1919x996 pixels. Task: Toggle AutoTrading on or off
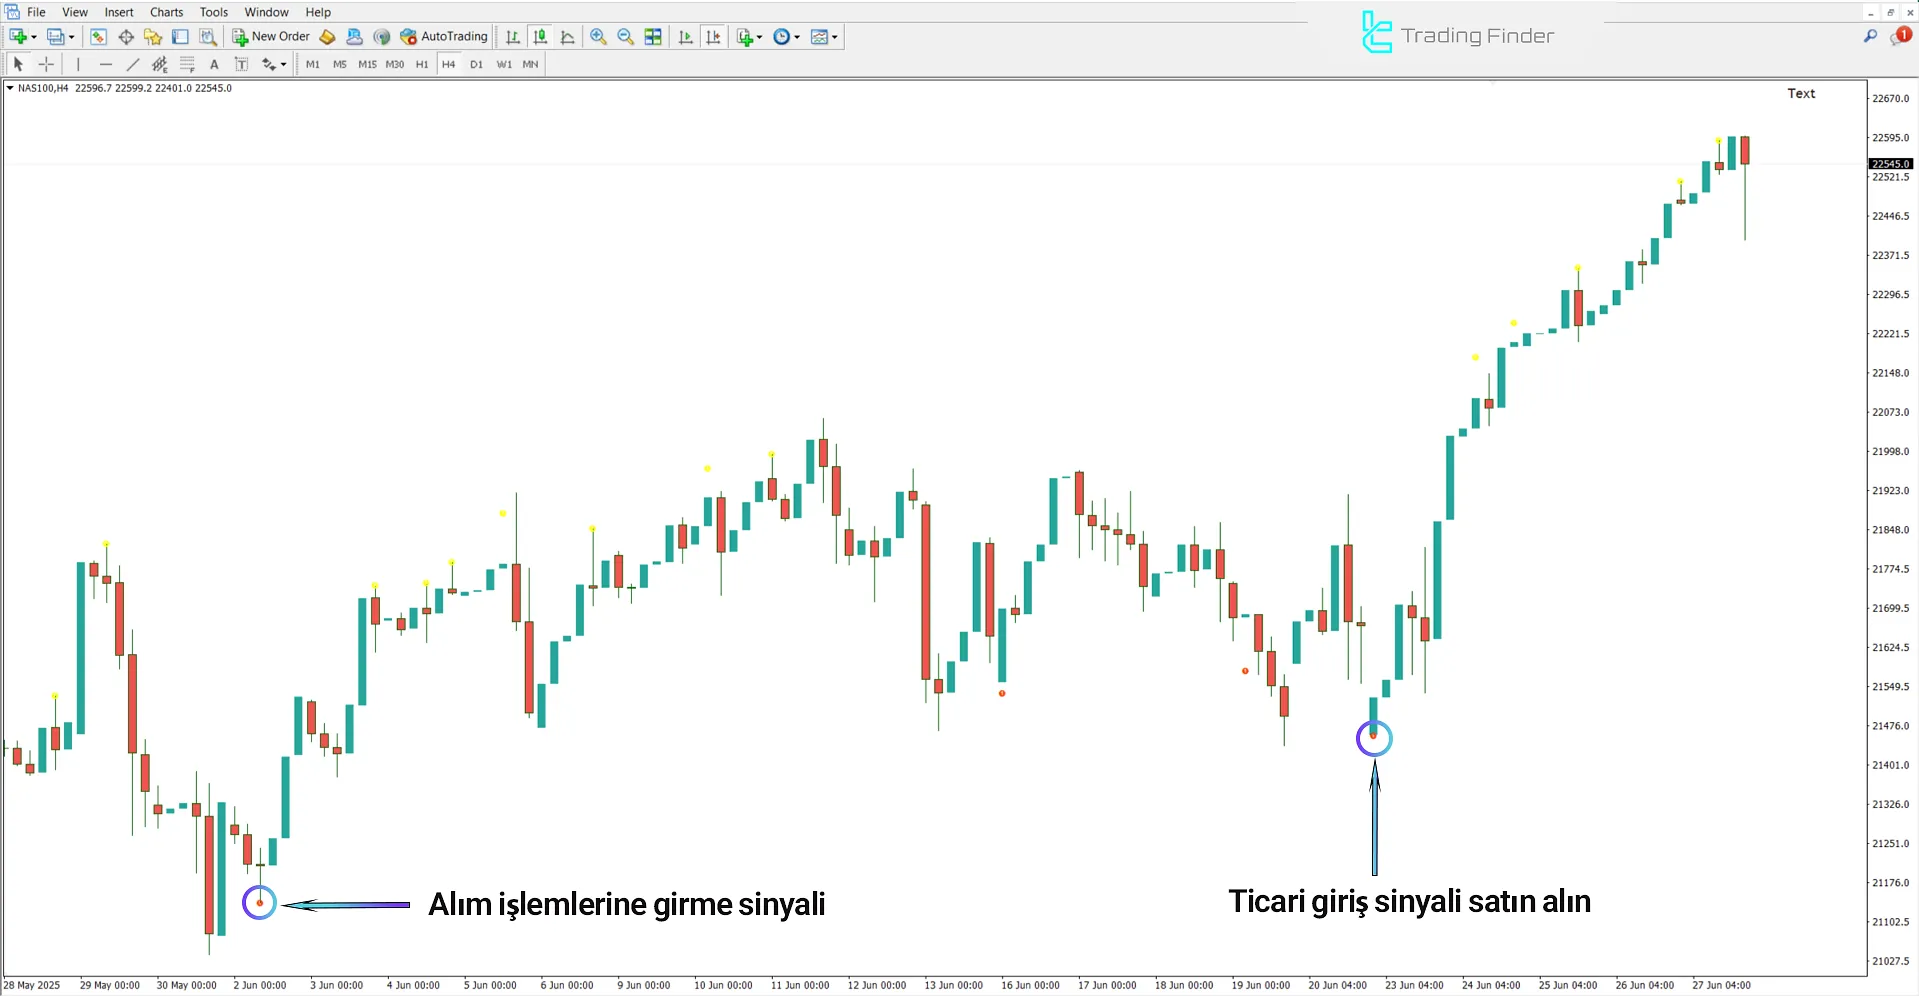click(x=444, y=37)
